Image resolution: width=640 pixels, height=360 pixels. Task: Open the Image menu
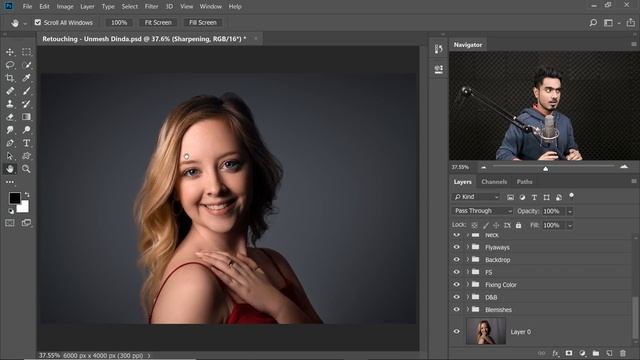tap(65, 7)
